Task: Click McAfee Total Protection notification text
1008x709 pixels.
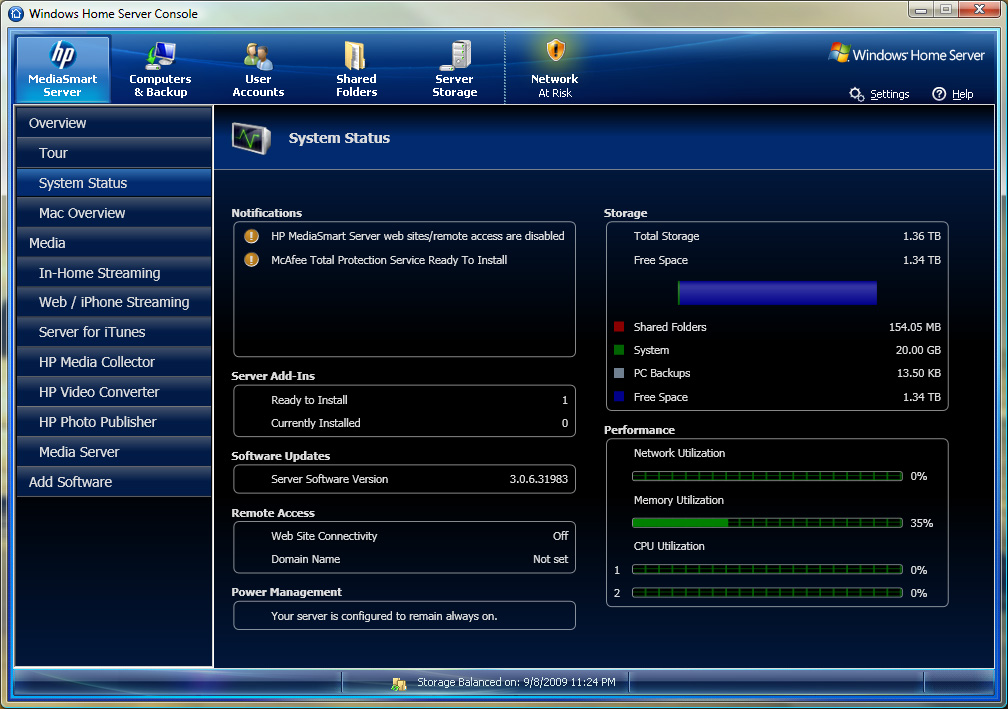Action: (x=389, y=260)
